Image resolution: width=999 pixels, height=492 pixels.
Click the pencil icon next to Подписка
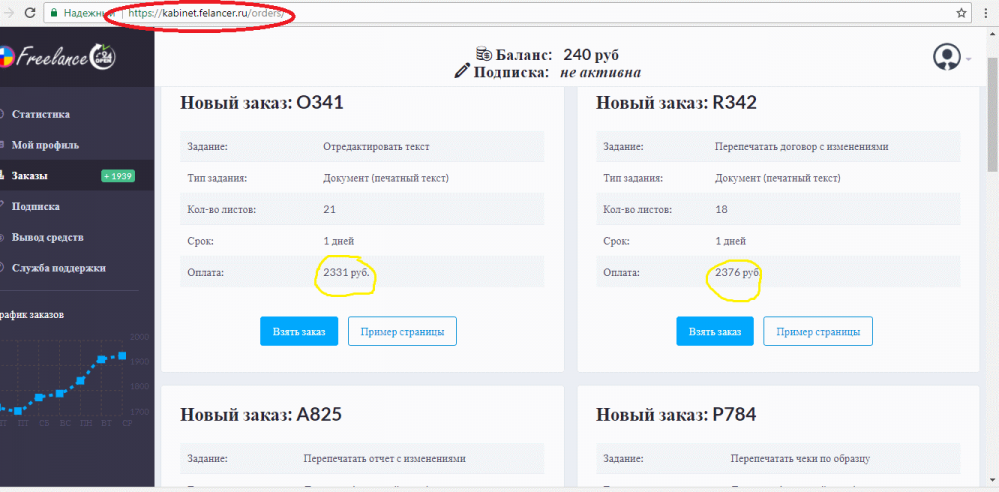click(x=461, y=72)
